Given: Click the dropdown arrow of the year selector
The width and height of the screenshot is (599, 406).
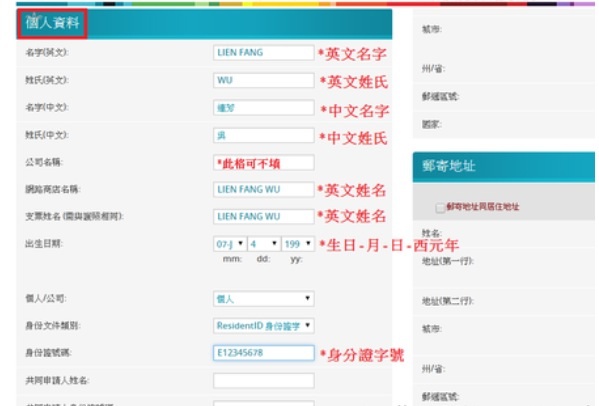Looking at the screenshot, I should point(308,243).
